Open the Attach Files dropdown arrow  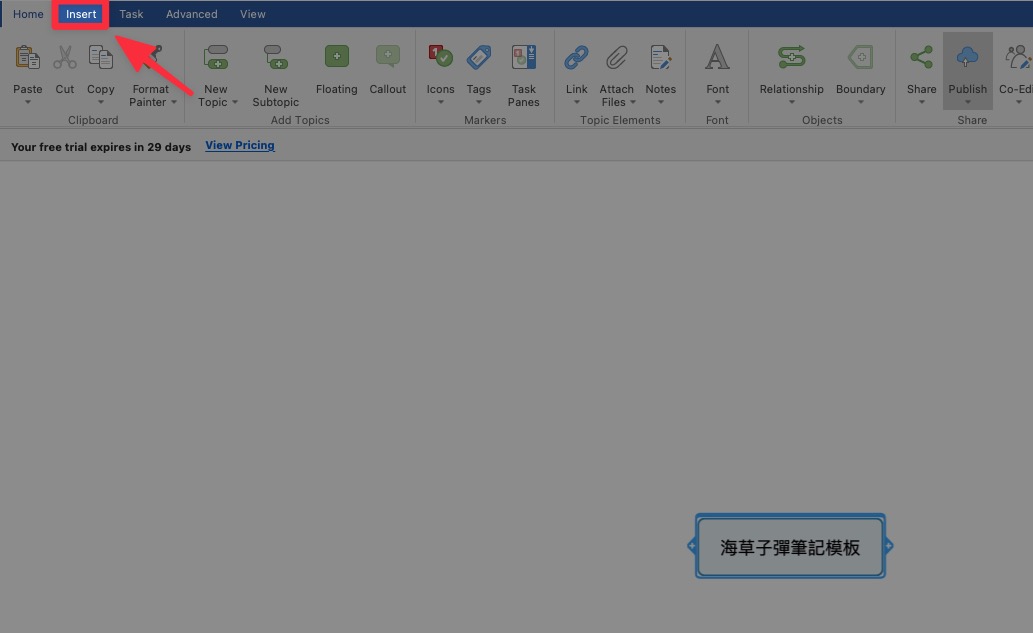(x=632, y=102)
